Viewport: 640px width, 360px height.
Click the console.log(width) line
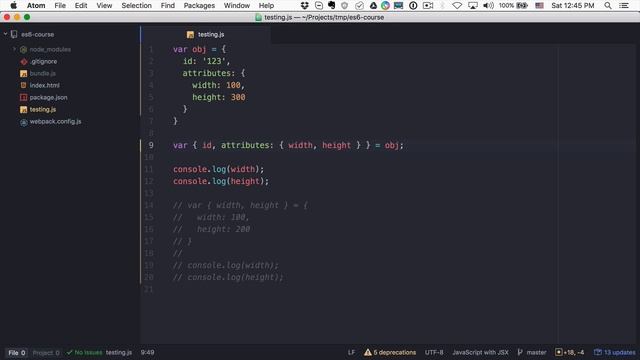click(x=218, y=169)
